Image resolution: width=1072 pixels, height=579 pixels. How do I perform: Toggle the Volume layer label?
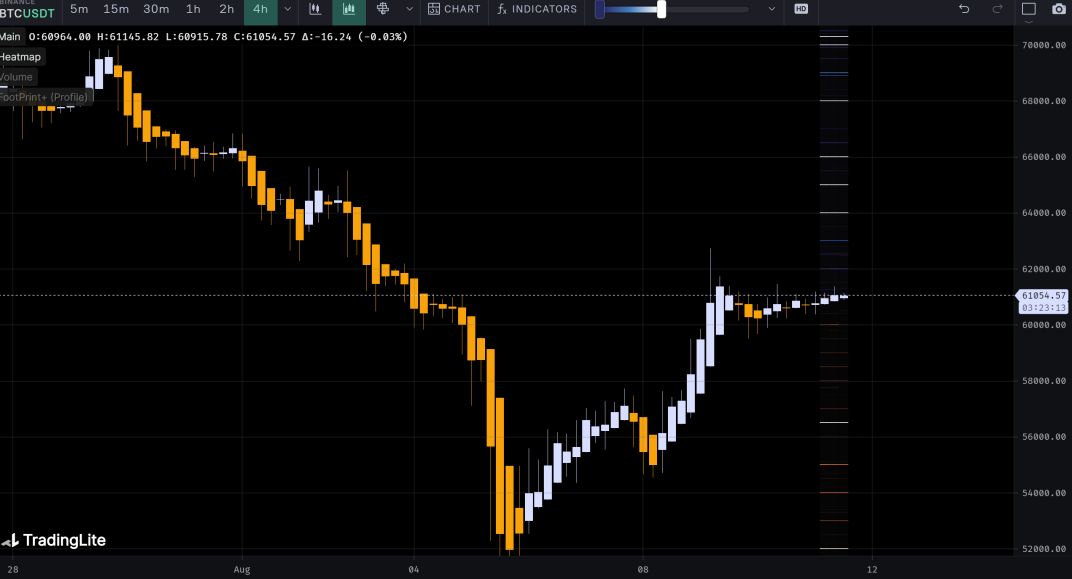tap(16, 77)
